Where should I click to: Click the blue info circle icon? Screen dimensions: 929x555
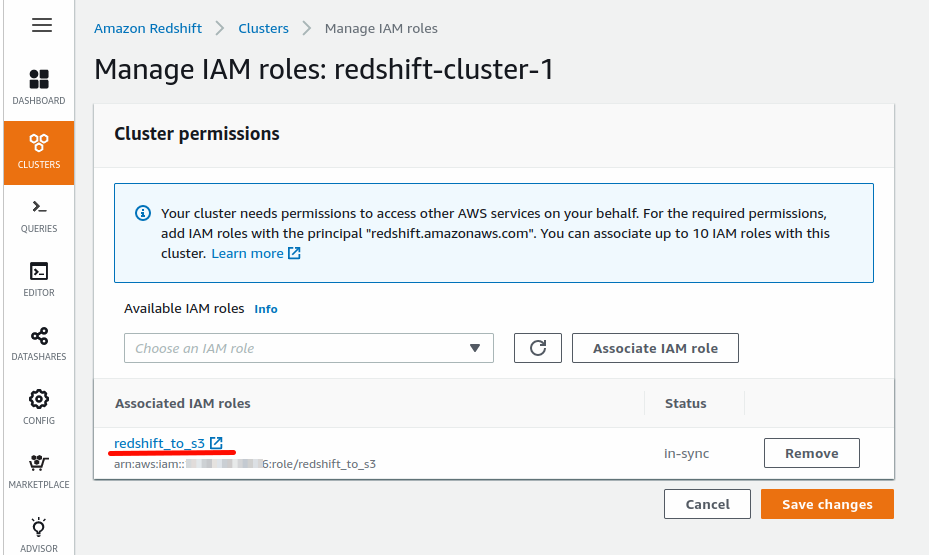[143, 214]
